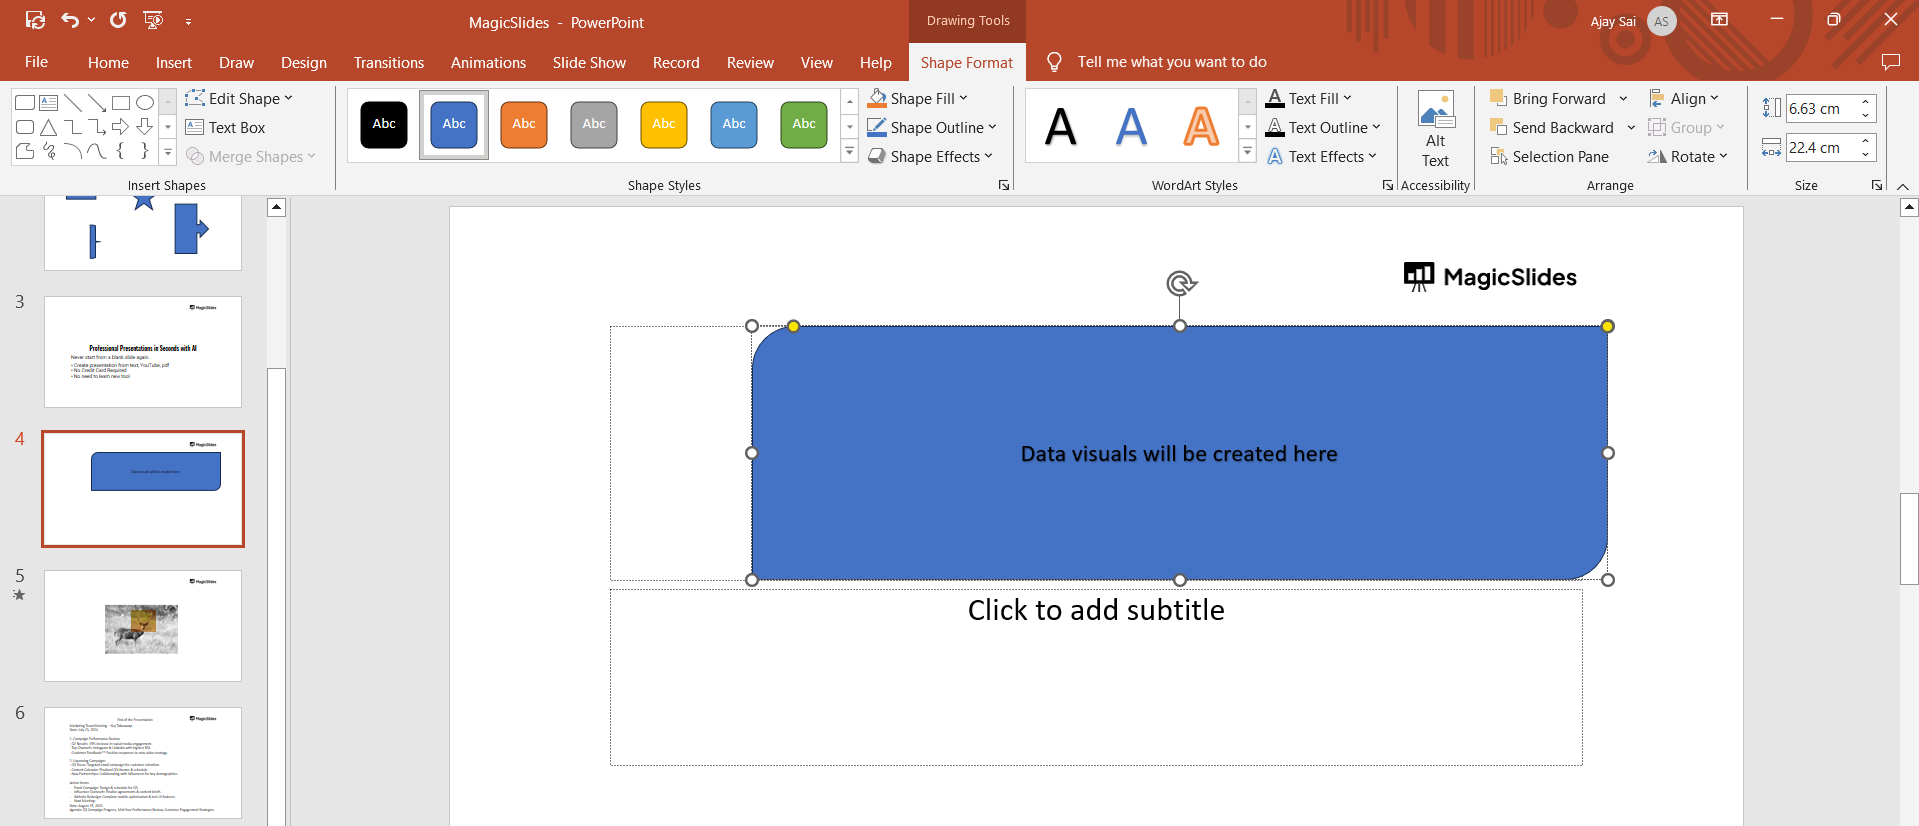Select slide 5 thumbnail with deer image

(x=143, y=626)
